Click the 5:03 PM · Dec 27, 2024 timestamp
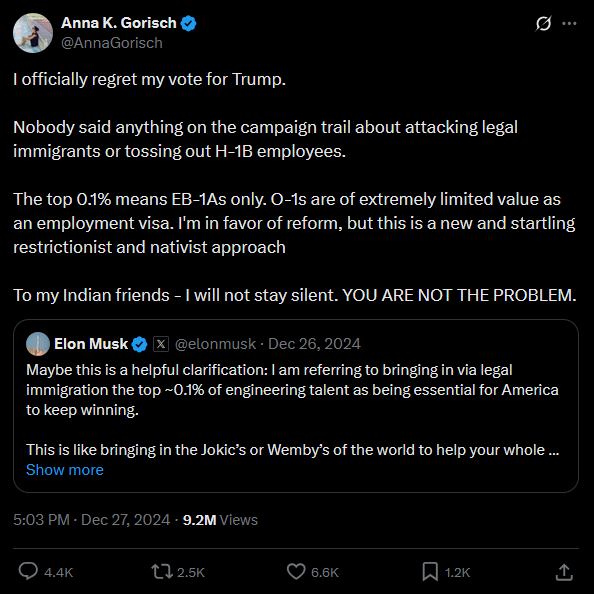This screenshot has width=594, height=594. 91,520
